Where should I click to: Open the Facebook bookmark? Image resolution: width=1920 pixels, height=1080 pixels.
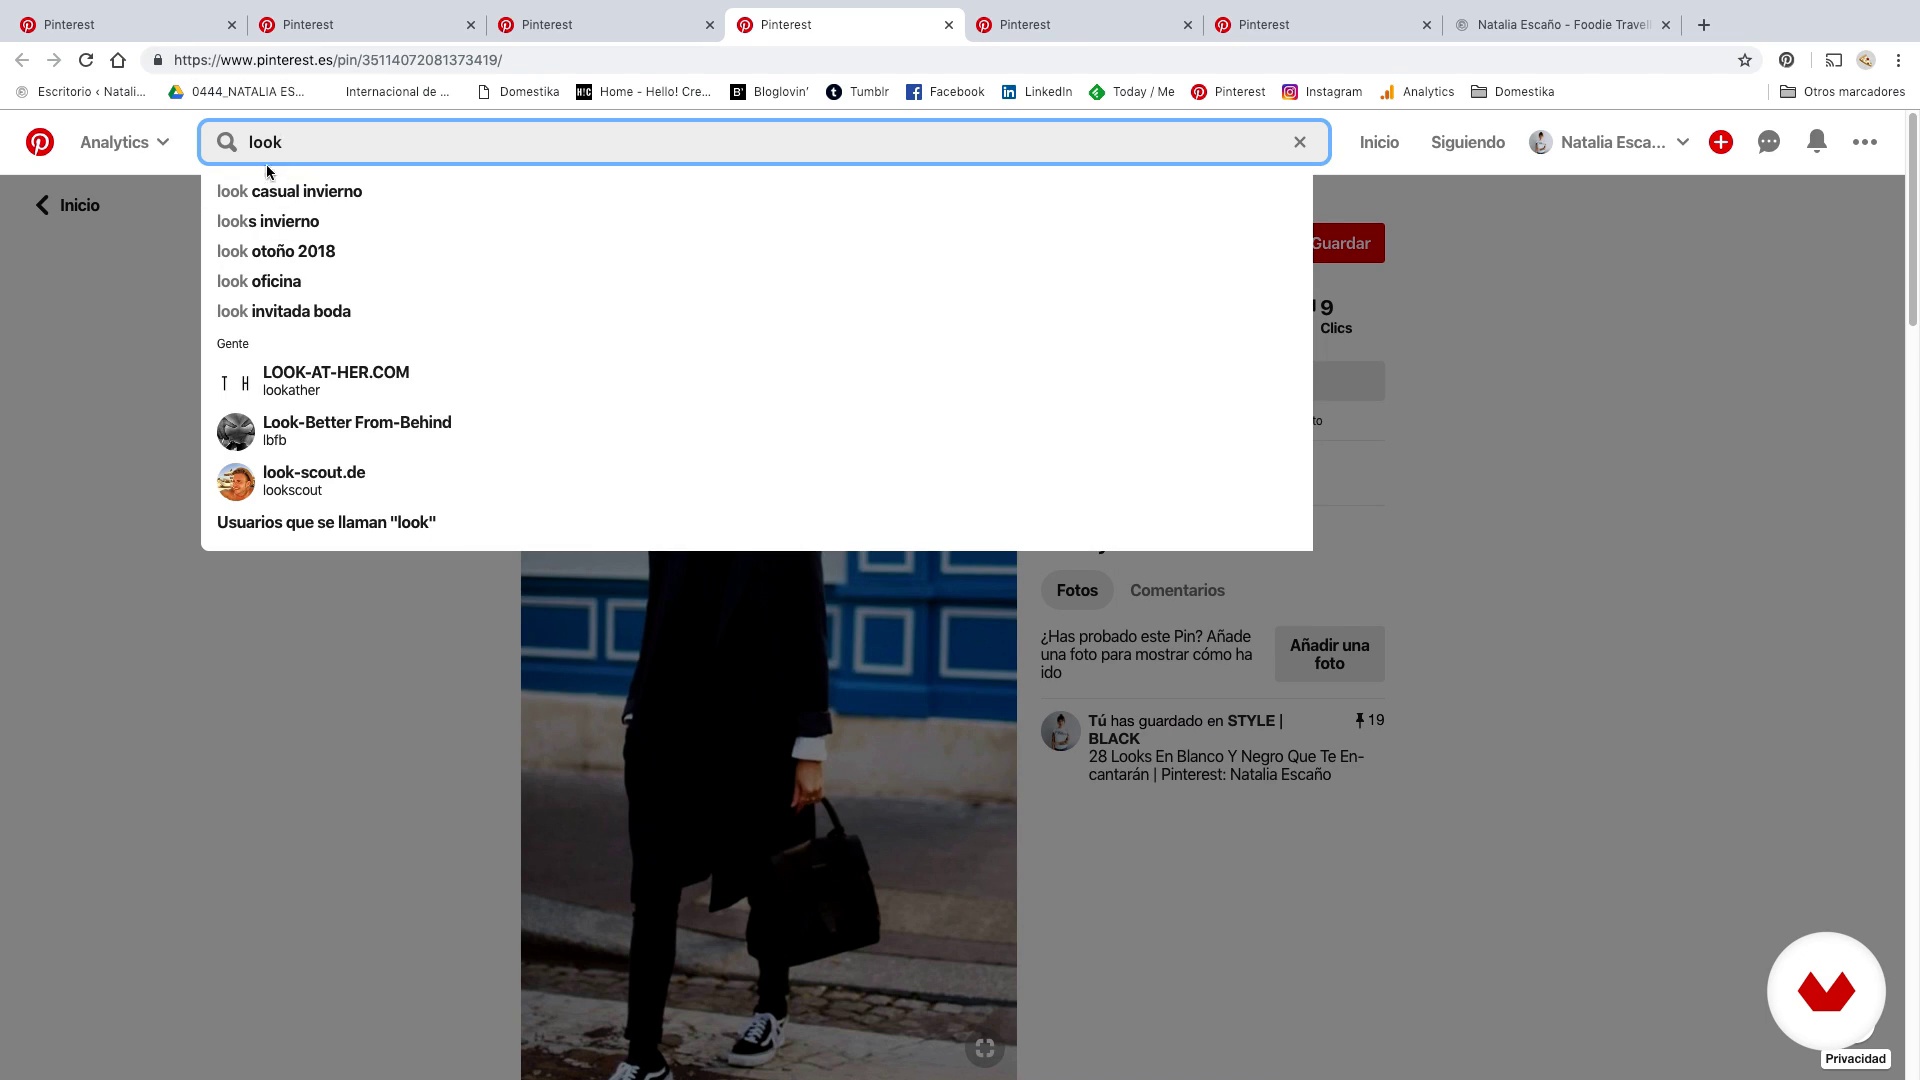[945, 92]
